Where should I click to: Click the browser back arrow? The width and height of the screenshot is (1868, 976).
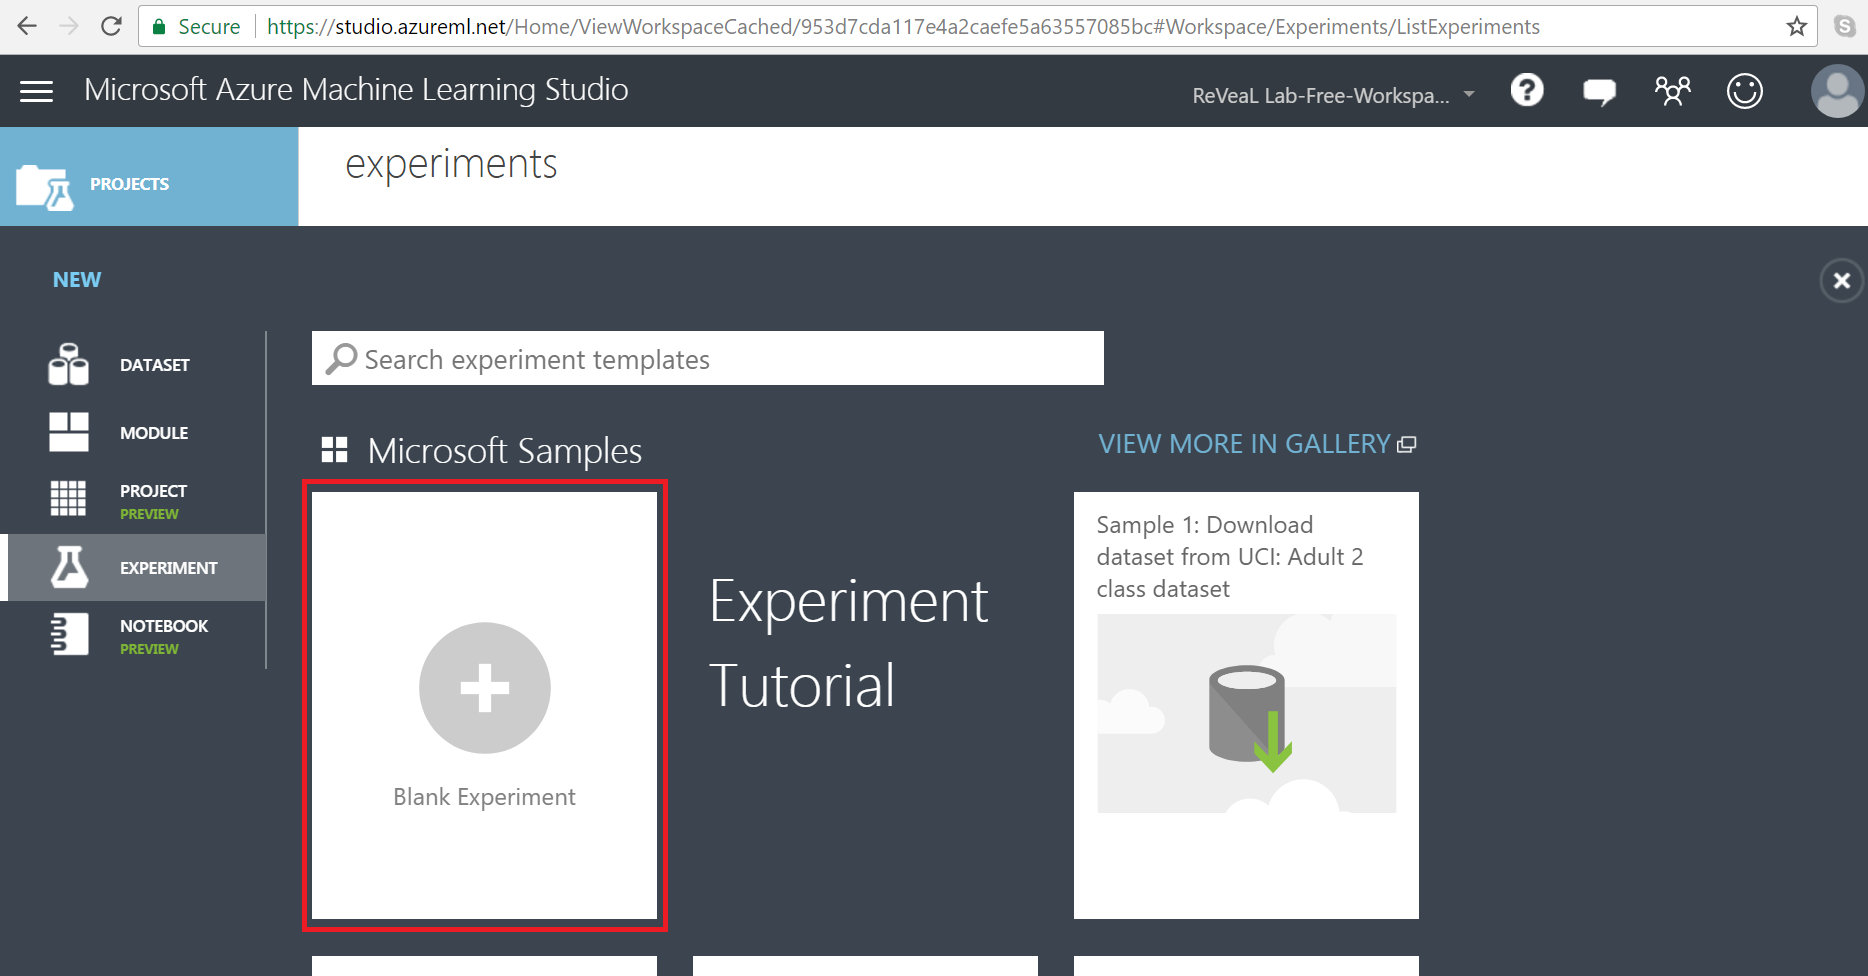[27, 26]
